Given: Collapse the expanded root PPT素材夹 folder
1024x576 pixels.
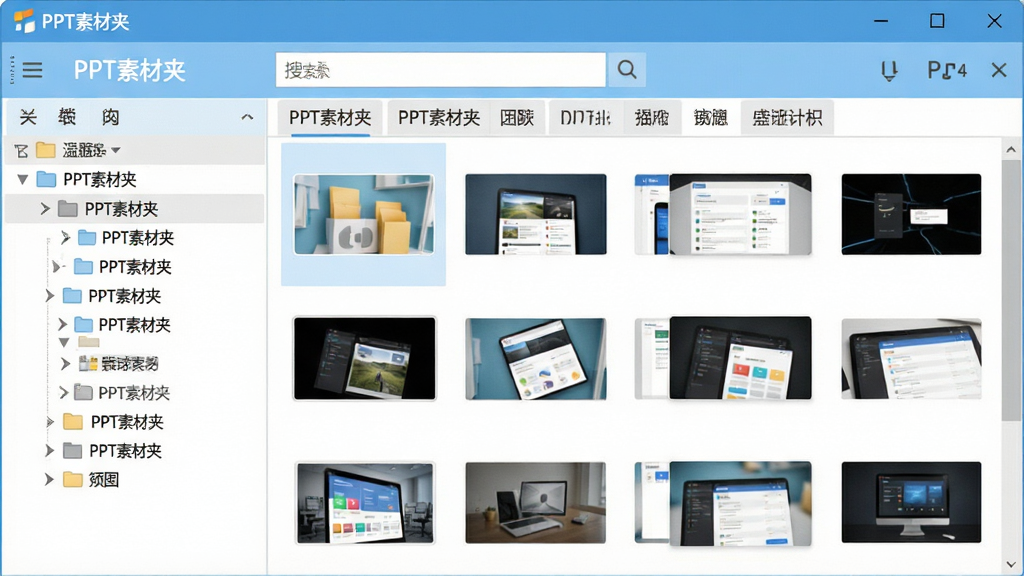Looking at the screenshot, I should (x=23, y=179).
